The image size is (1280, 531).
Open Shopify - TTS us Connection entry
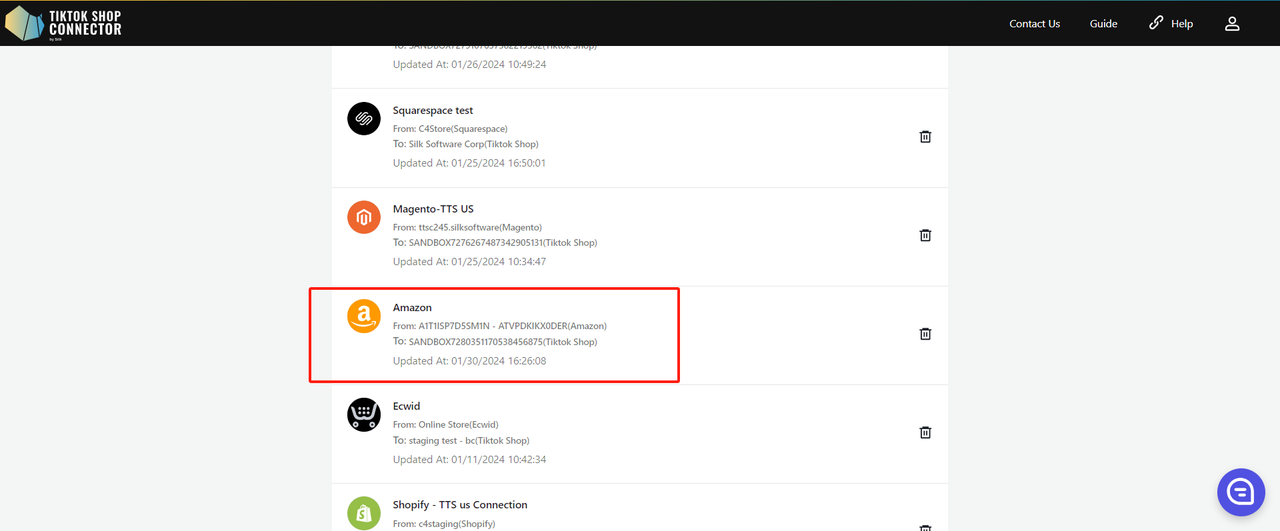(x=460, y=505)
